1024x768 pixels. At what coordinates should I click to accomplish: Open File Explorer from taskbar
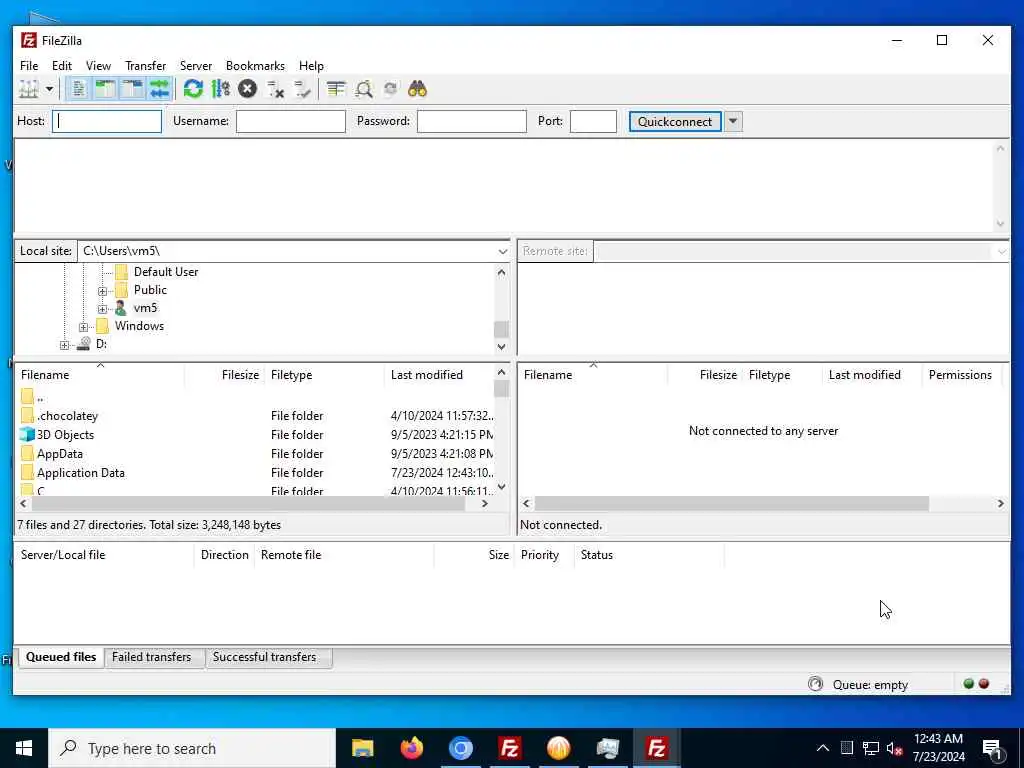click(362, 748)
